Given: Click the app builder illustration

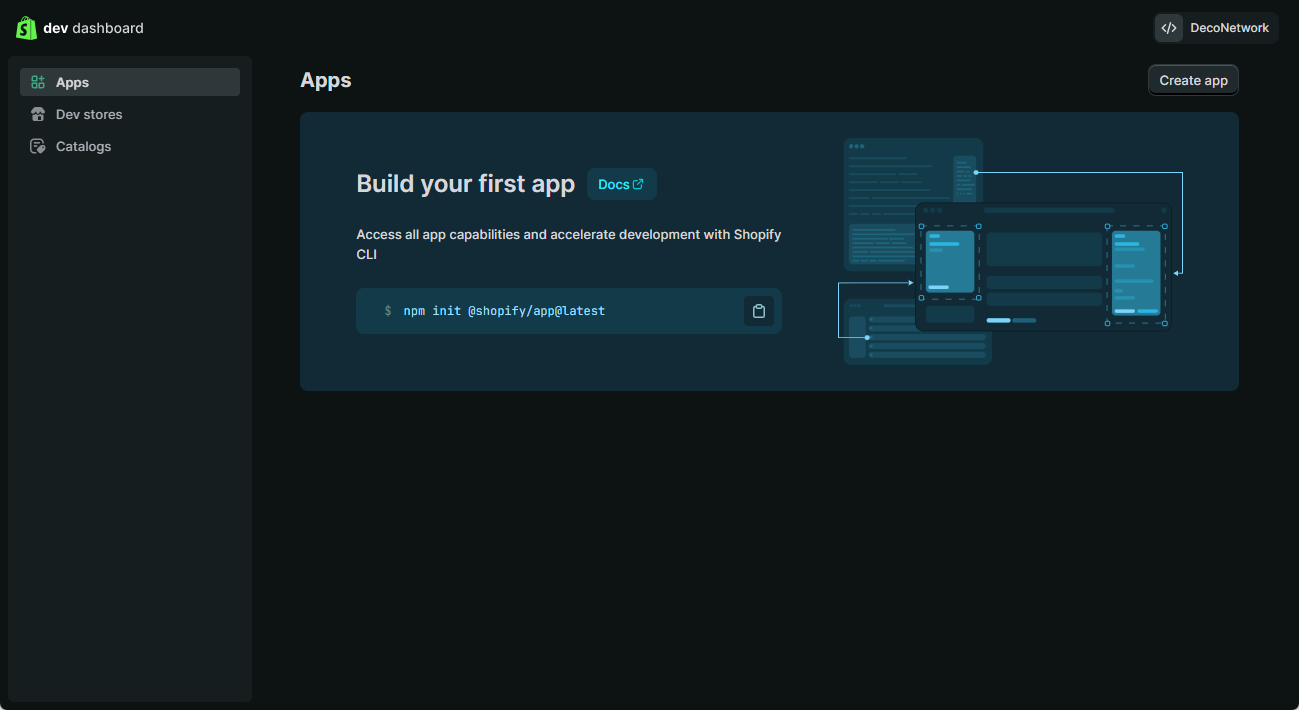Looking at the screenshot, I should pos(1010,251).
